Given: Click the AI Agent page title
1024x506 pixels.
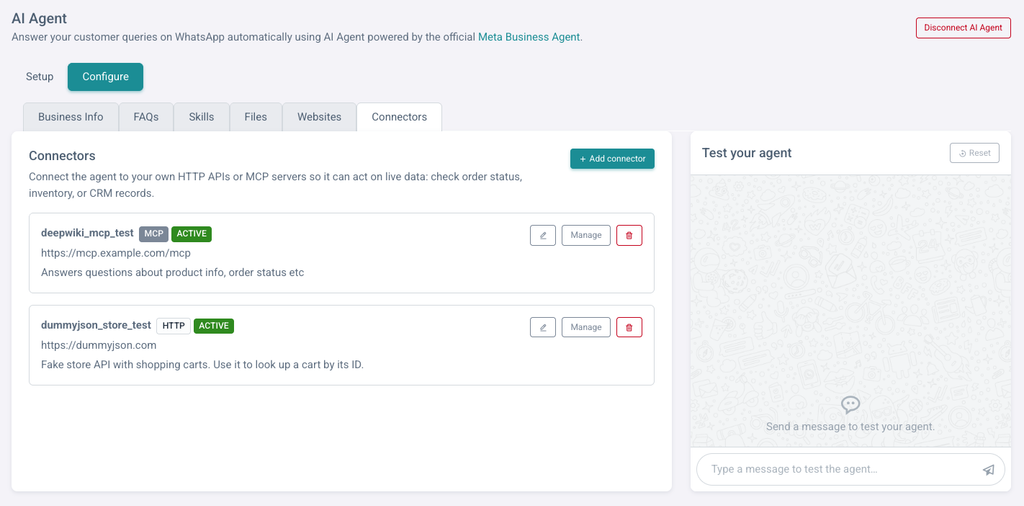Looking at the screenshot, I should pos(39,19).
